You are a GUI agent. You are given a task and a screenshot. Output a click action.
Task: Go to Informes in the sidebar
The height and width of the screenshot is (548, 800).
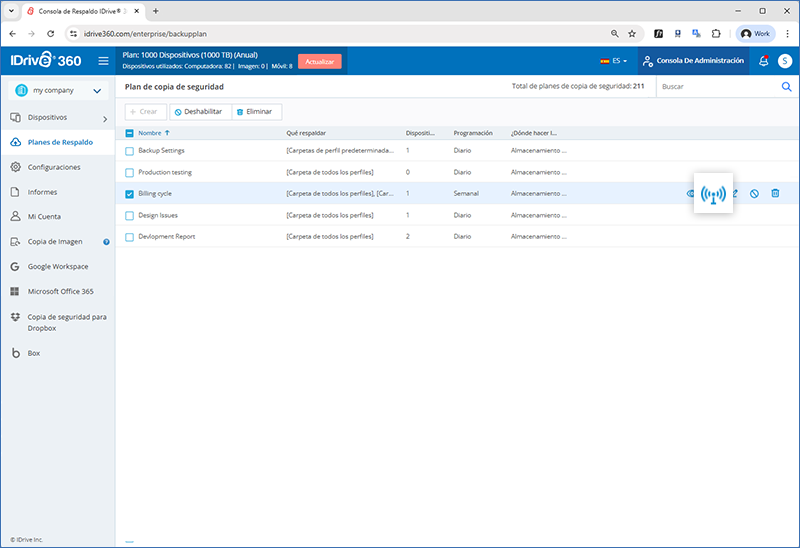coord(42,192)
